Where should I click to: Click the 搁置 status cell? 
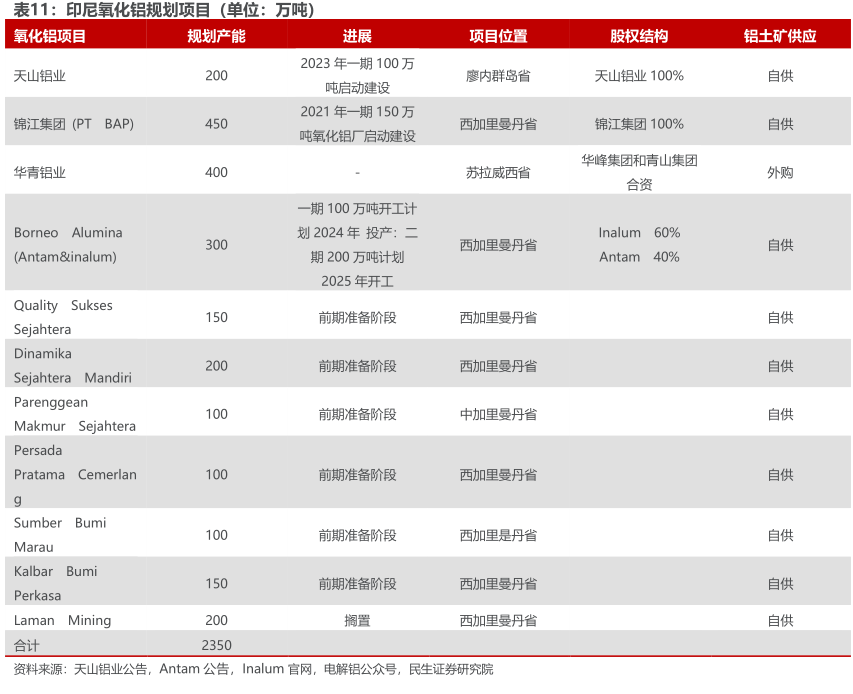pos(357,620)
